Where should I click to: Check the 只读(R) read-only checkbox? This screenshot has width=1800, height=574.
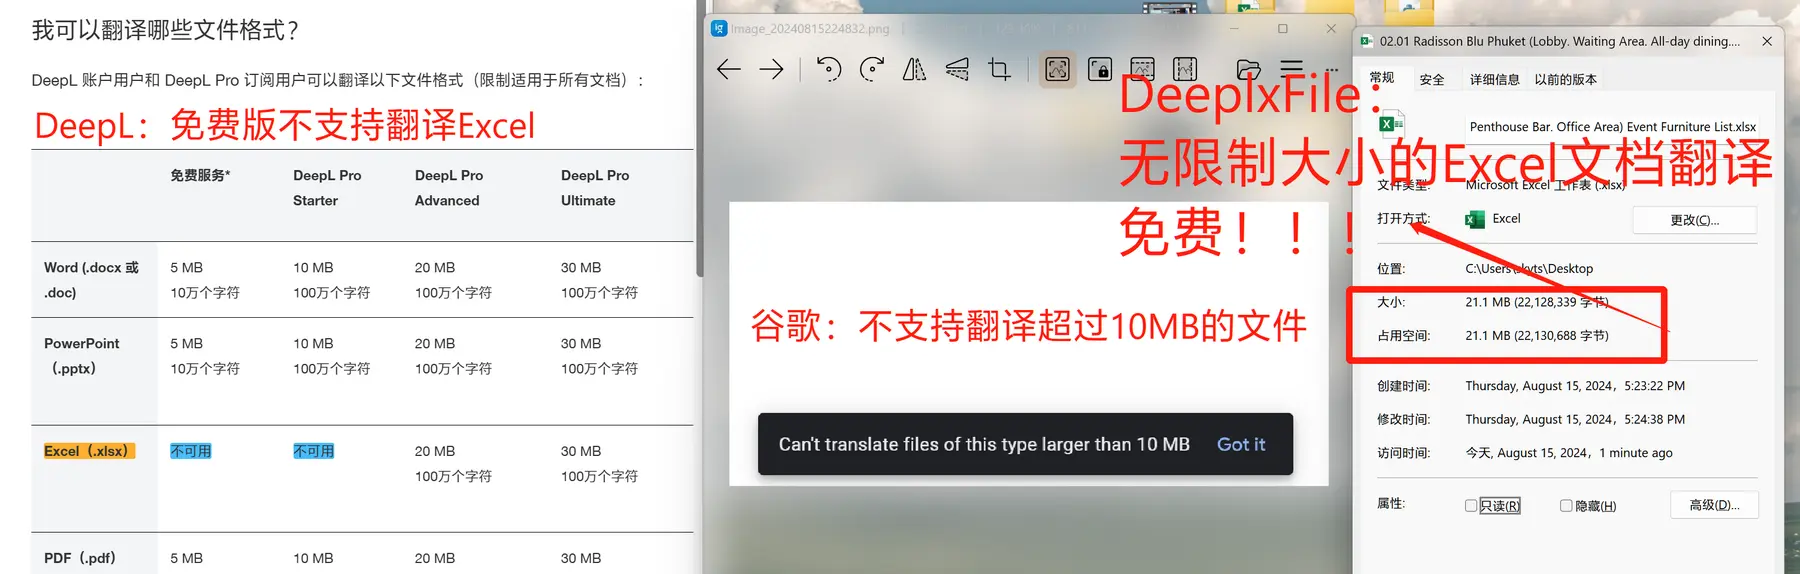coord(1471,506)
